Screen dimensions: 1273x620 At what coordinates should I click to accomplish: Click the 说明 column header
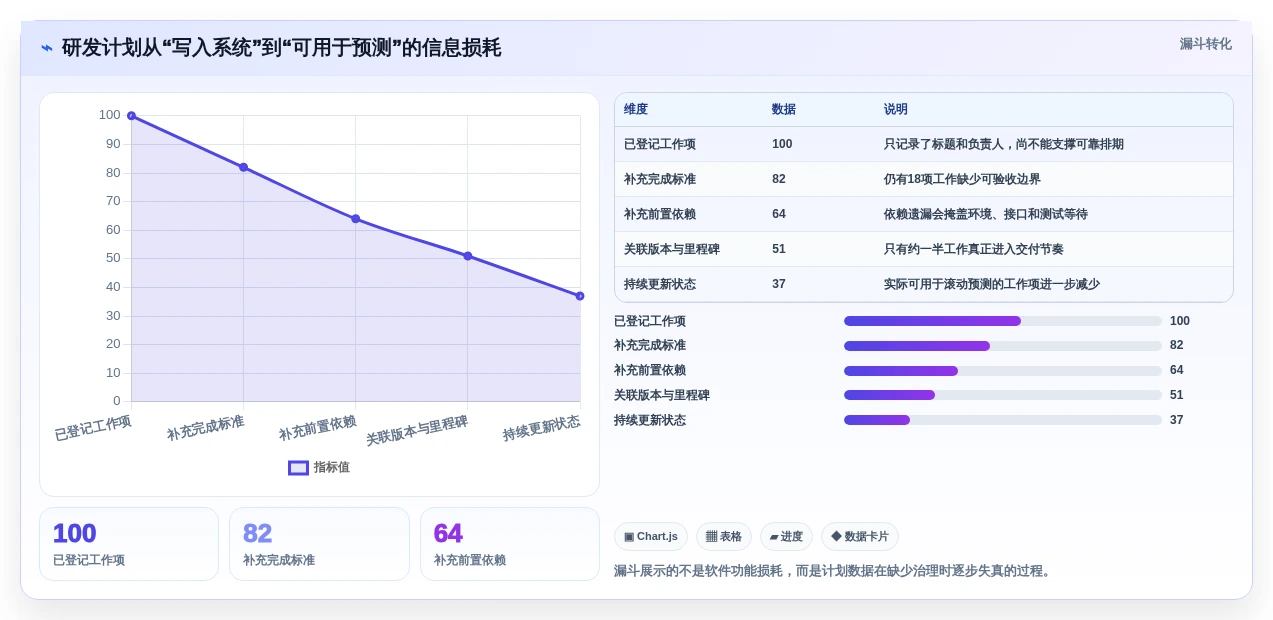point(896,109)
